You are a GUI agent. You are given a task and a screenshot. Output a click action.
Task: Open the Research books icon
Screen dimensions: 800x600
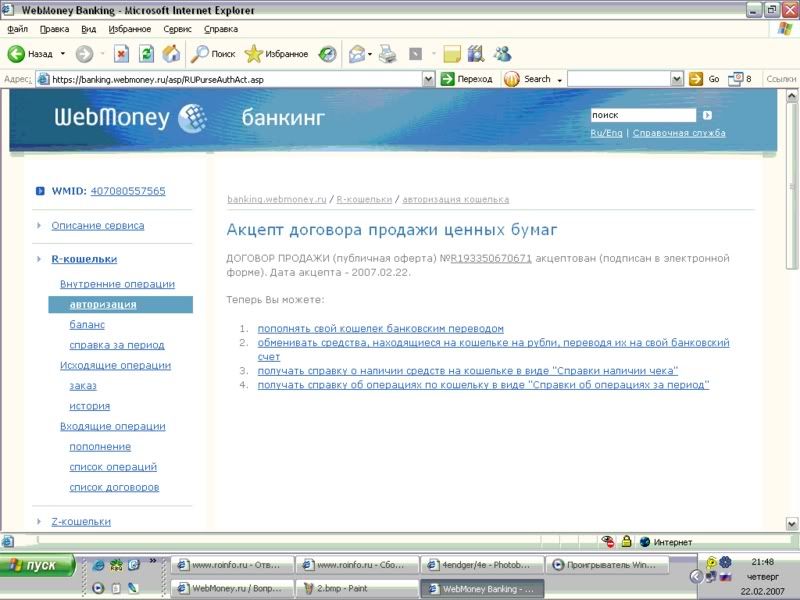(476, 54)
